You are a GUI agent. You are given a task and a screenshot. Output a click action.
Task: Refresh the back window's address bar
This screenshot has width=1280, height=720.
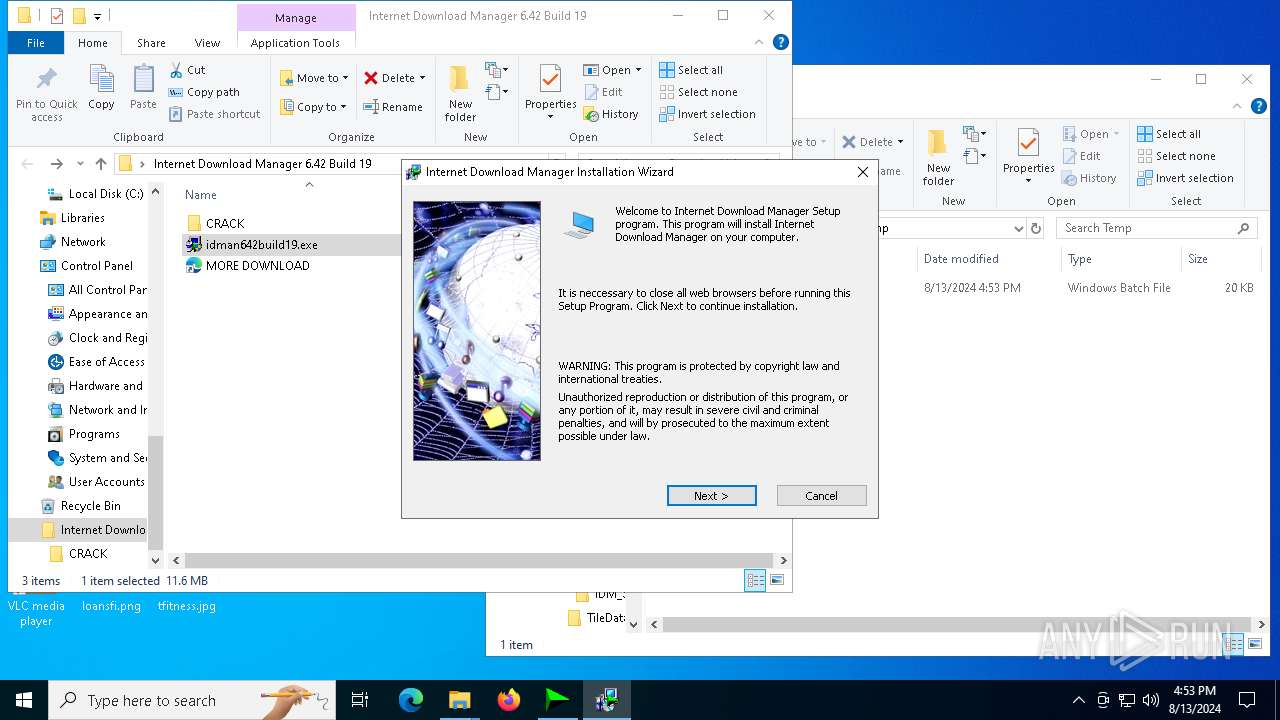point(1036,228)
